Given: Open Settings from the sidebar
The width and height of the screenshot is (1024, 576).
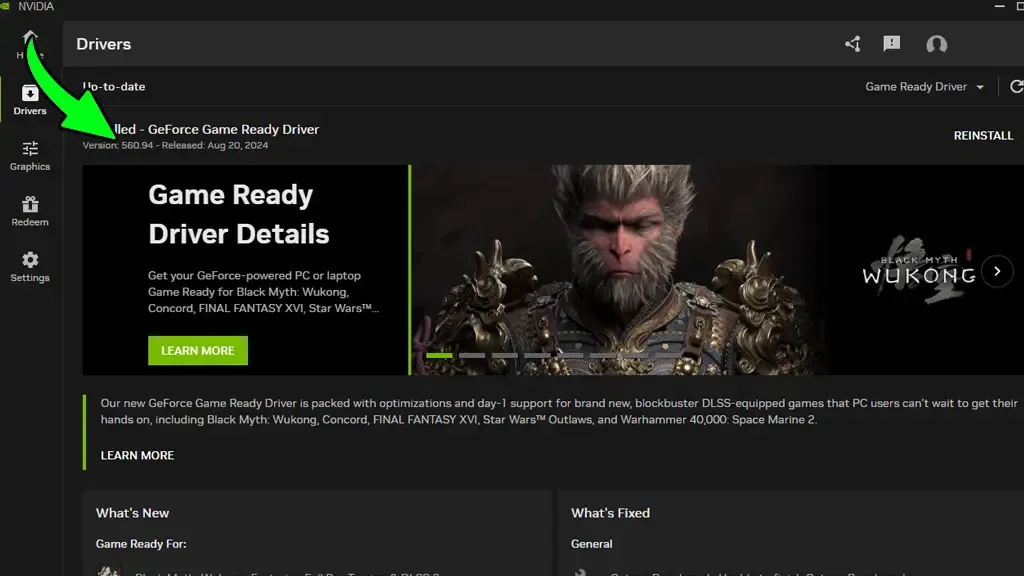Looking at the screenshot, I should pyautogui.click(x=30, y=267).
